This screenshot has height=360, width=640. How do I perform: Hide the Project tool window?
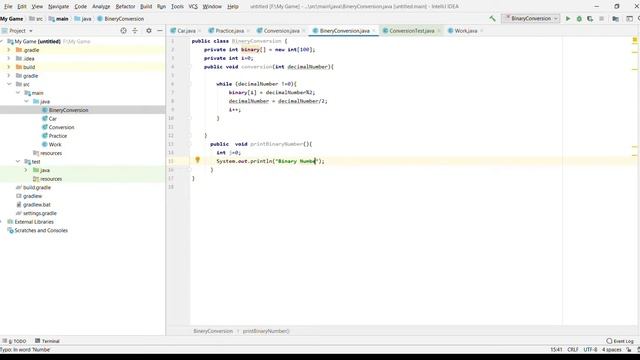(160, 31)
